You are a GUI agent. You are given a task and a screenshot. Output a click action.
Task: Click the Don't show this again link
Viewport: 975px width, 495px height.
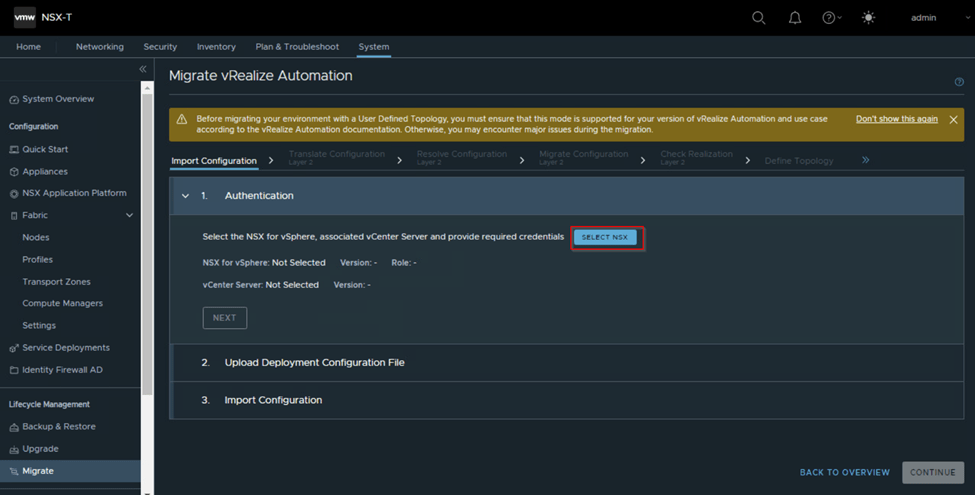coord(896,119)
